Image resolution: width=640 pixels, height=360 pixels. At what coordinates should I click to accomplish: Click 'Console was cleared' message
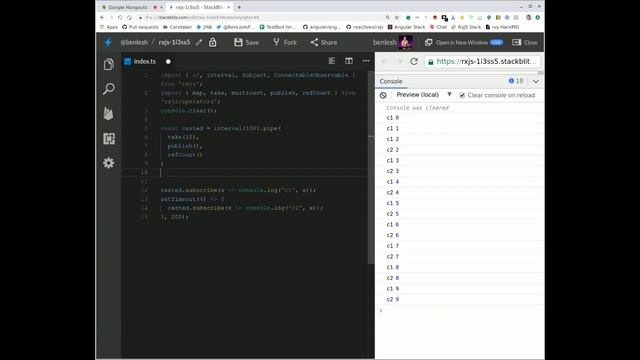pyautogui.click(x=417, y=108)
